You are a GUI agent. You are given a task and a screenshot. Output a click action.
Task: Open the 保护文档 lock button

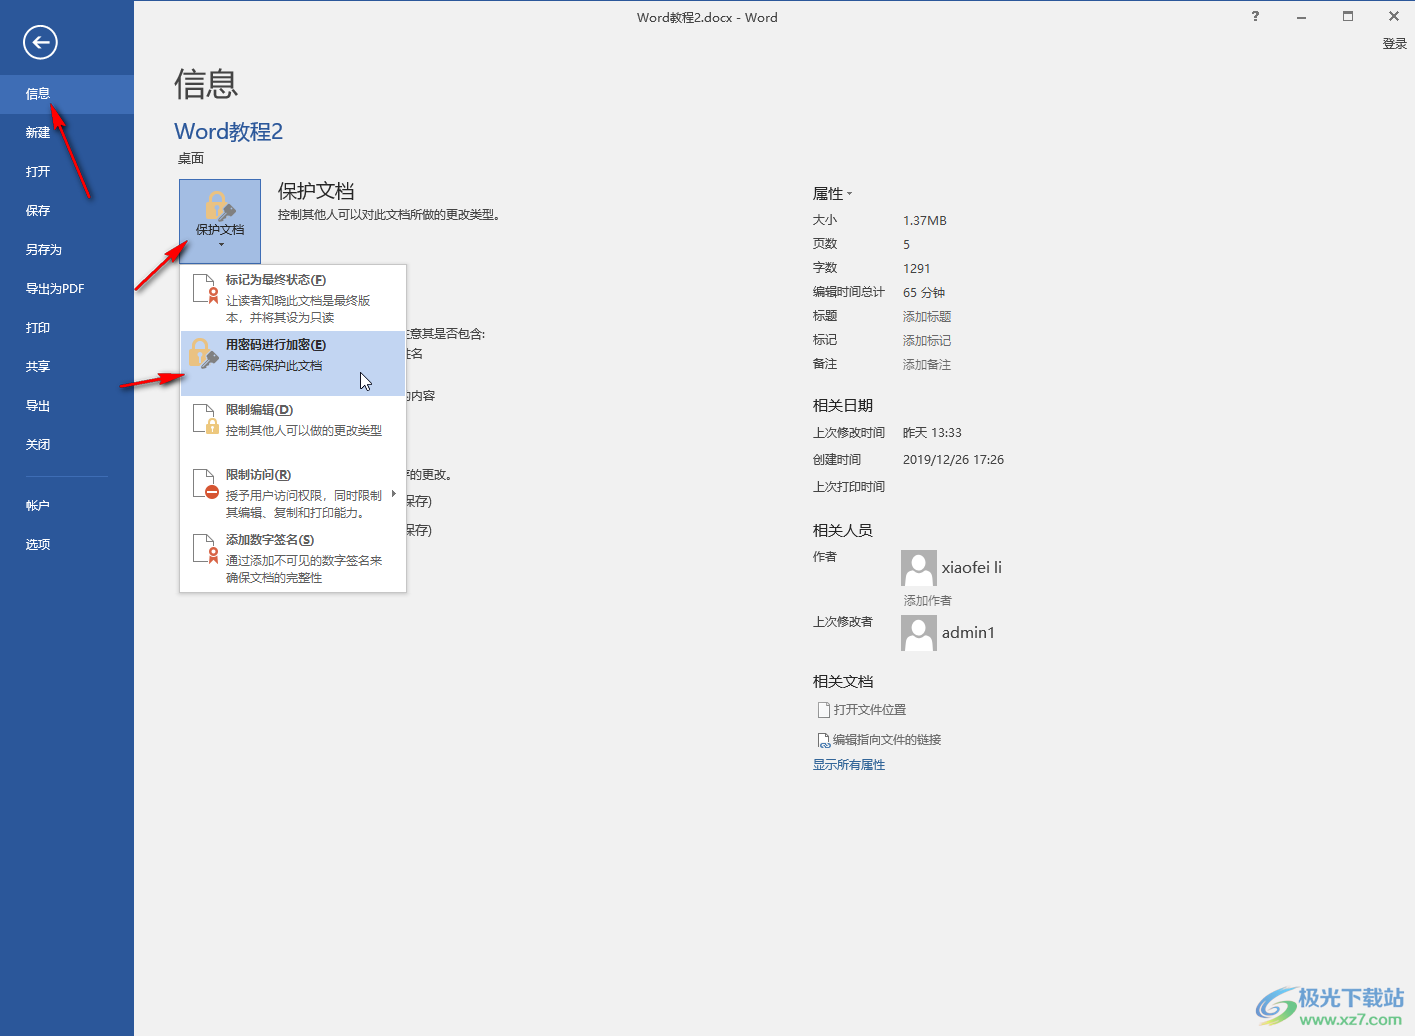click(x=220, y=221)
